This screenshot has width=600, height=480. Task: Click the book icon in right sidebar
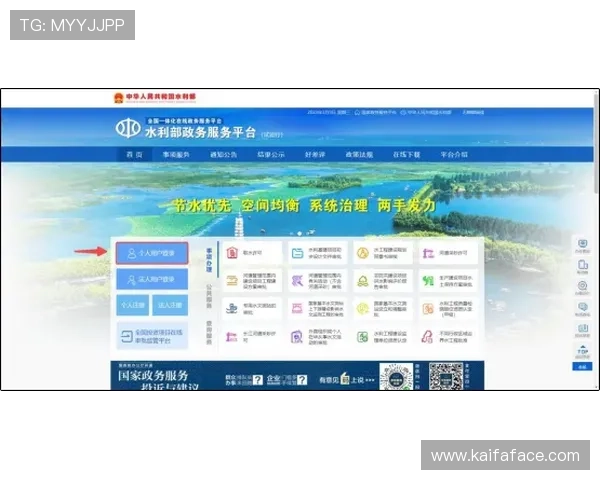coord(582,330)
